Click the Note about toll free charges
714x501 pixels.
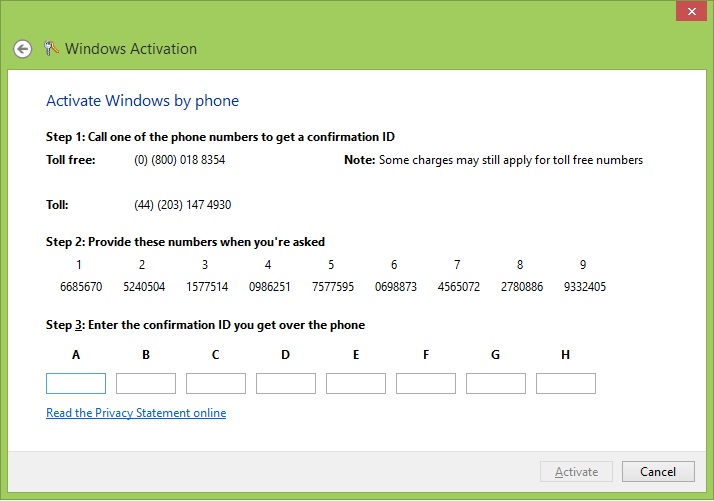pyautogui.click(x=494, y=160)
